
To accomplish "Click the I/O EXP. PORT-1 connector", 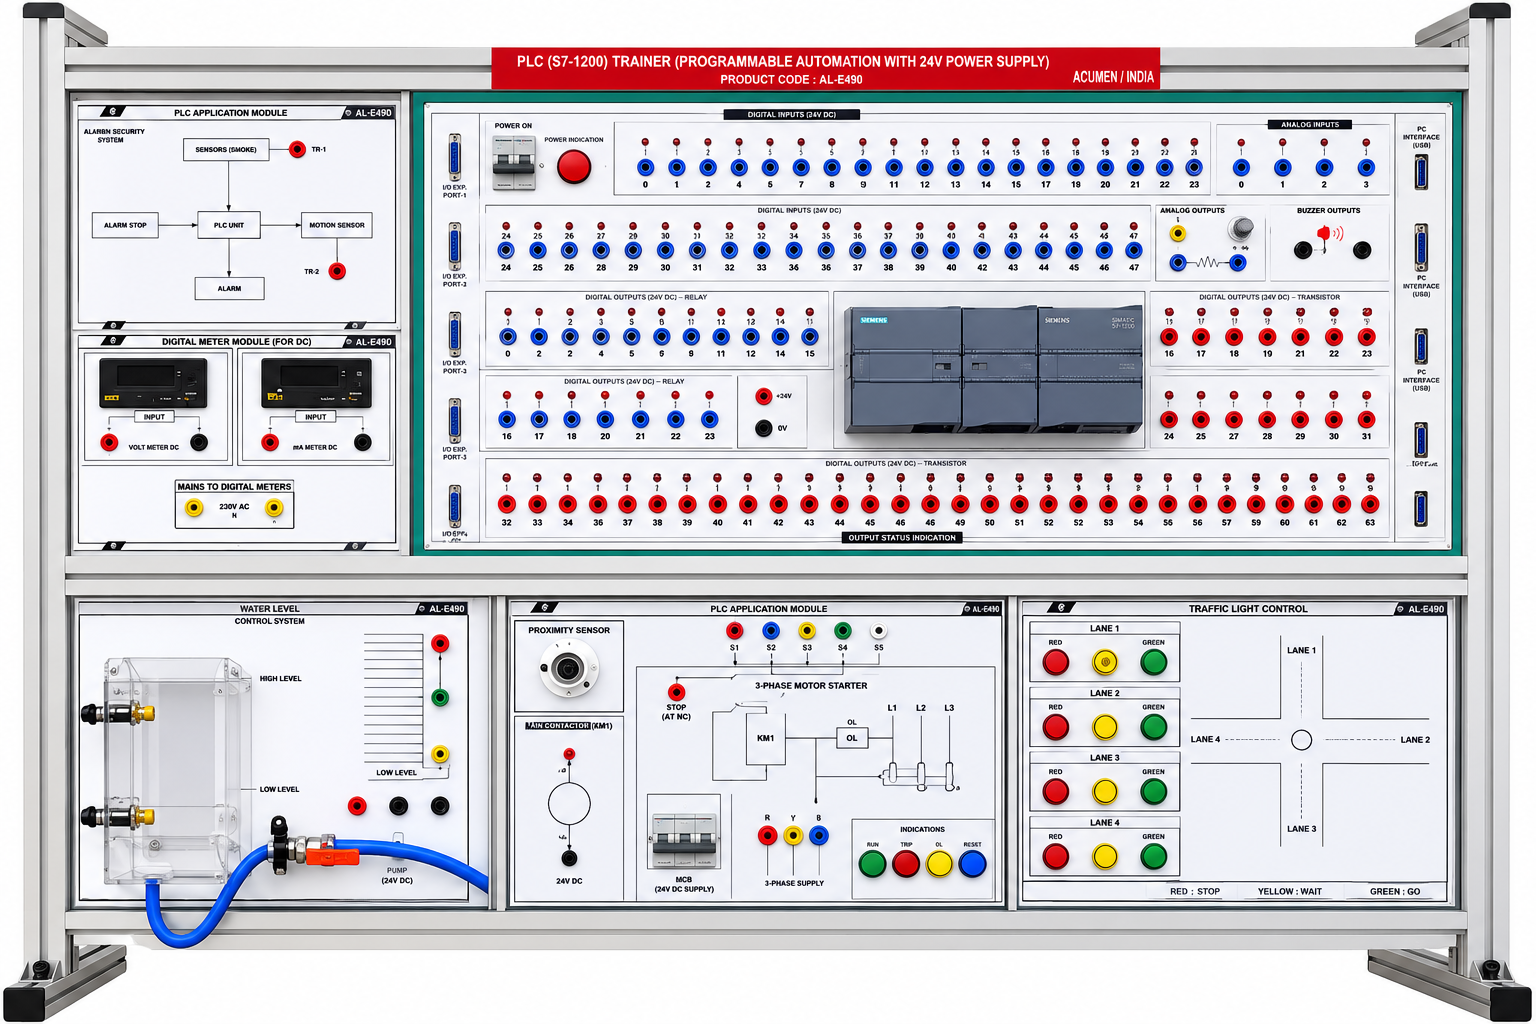I will tap(455, 157).
